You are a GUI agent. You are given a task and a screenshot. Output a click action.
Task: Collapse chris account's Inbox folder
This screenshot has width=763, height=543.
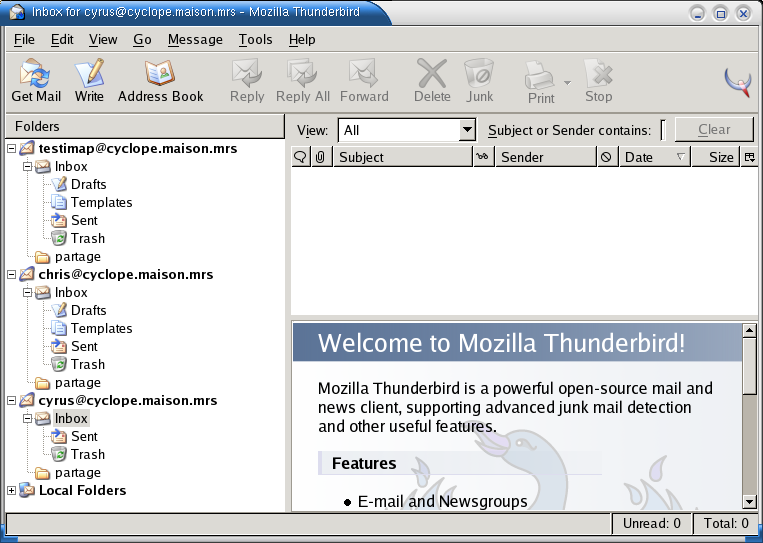click(x=28, y=293)
